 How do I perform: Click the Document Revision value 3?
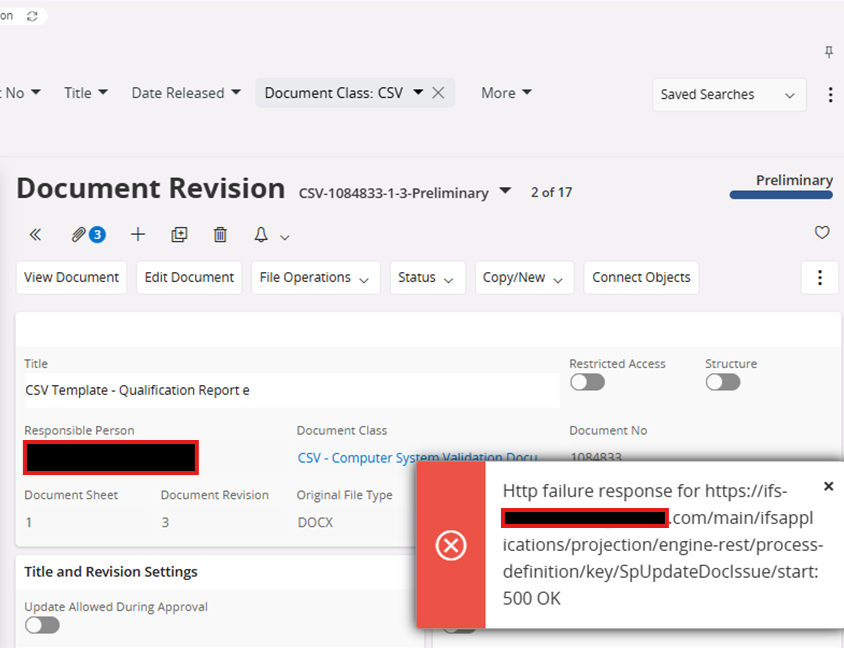coord(165,523)
